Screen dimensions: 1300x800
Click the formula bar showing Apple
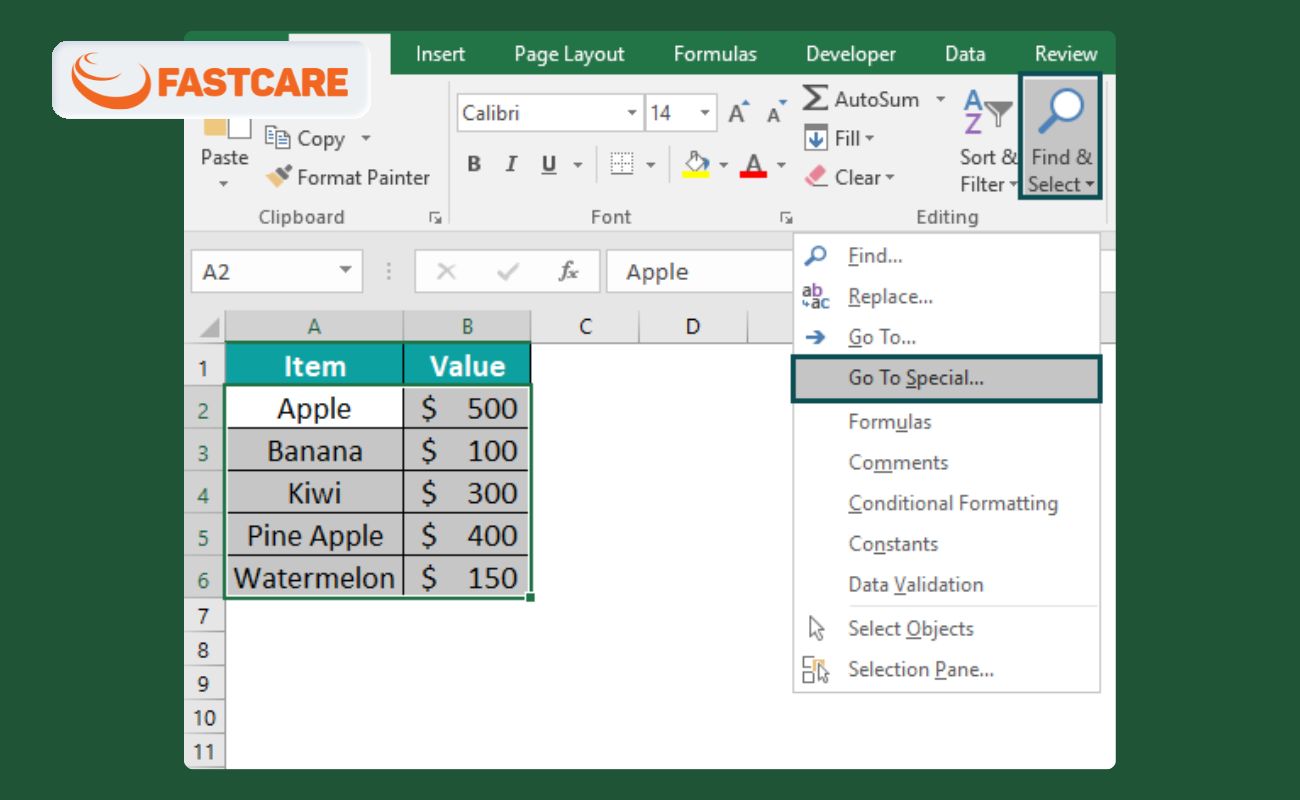point(700,272)
